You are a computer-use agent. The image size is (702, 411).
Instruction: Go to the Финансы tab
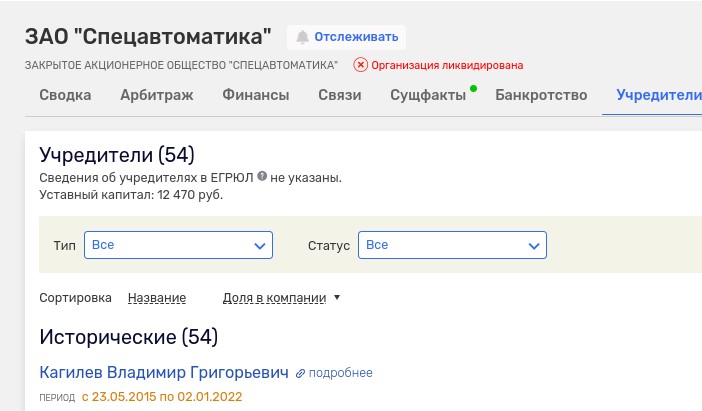click(x=255, y=96)
